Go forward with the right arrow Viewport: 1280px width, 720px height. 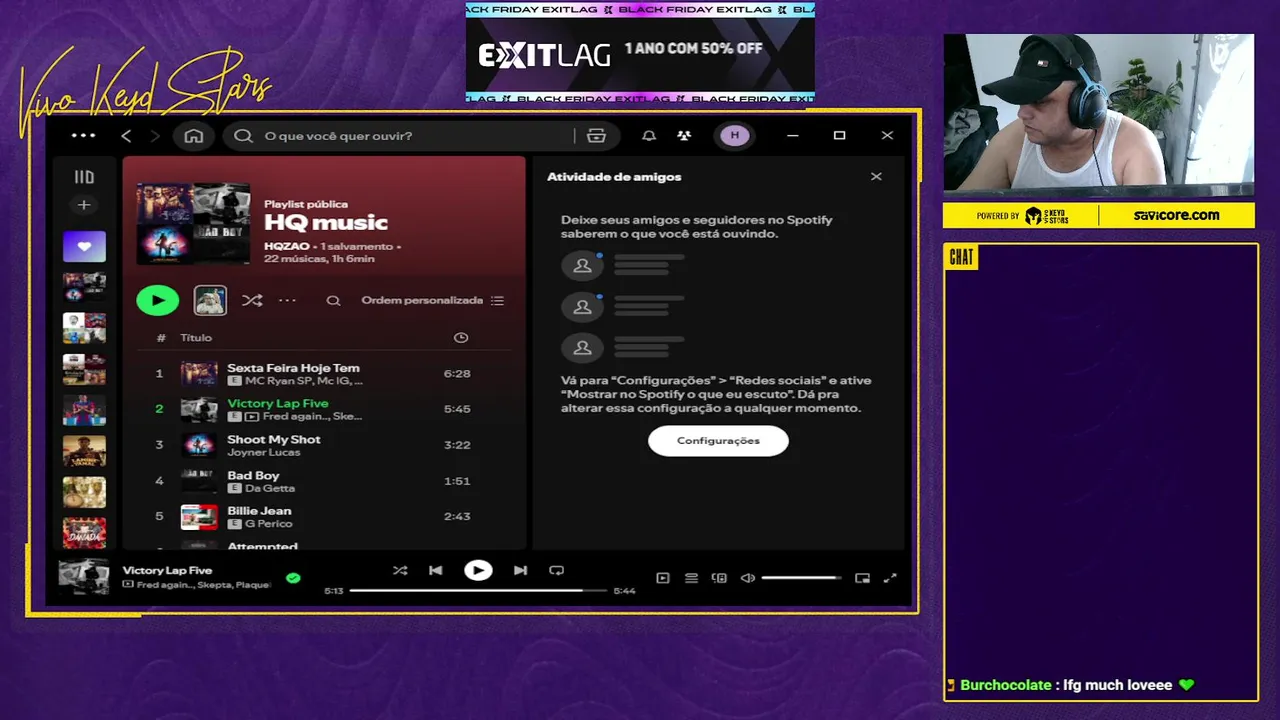click(154, 136)
